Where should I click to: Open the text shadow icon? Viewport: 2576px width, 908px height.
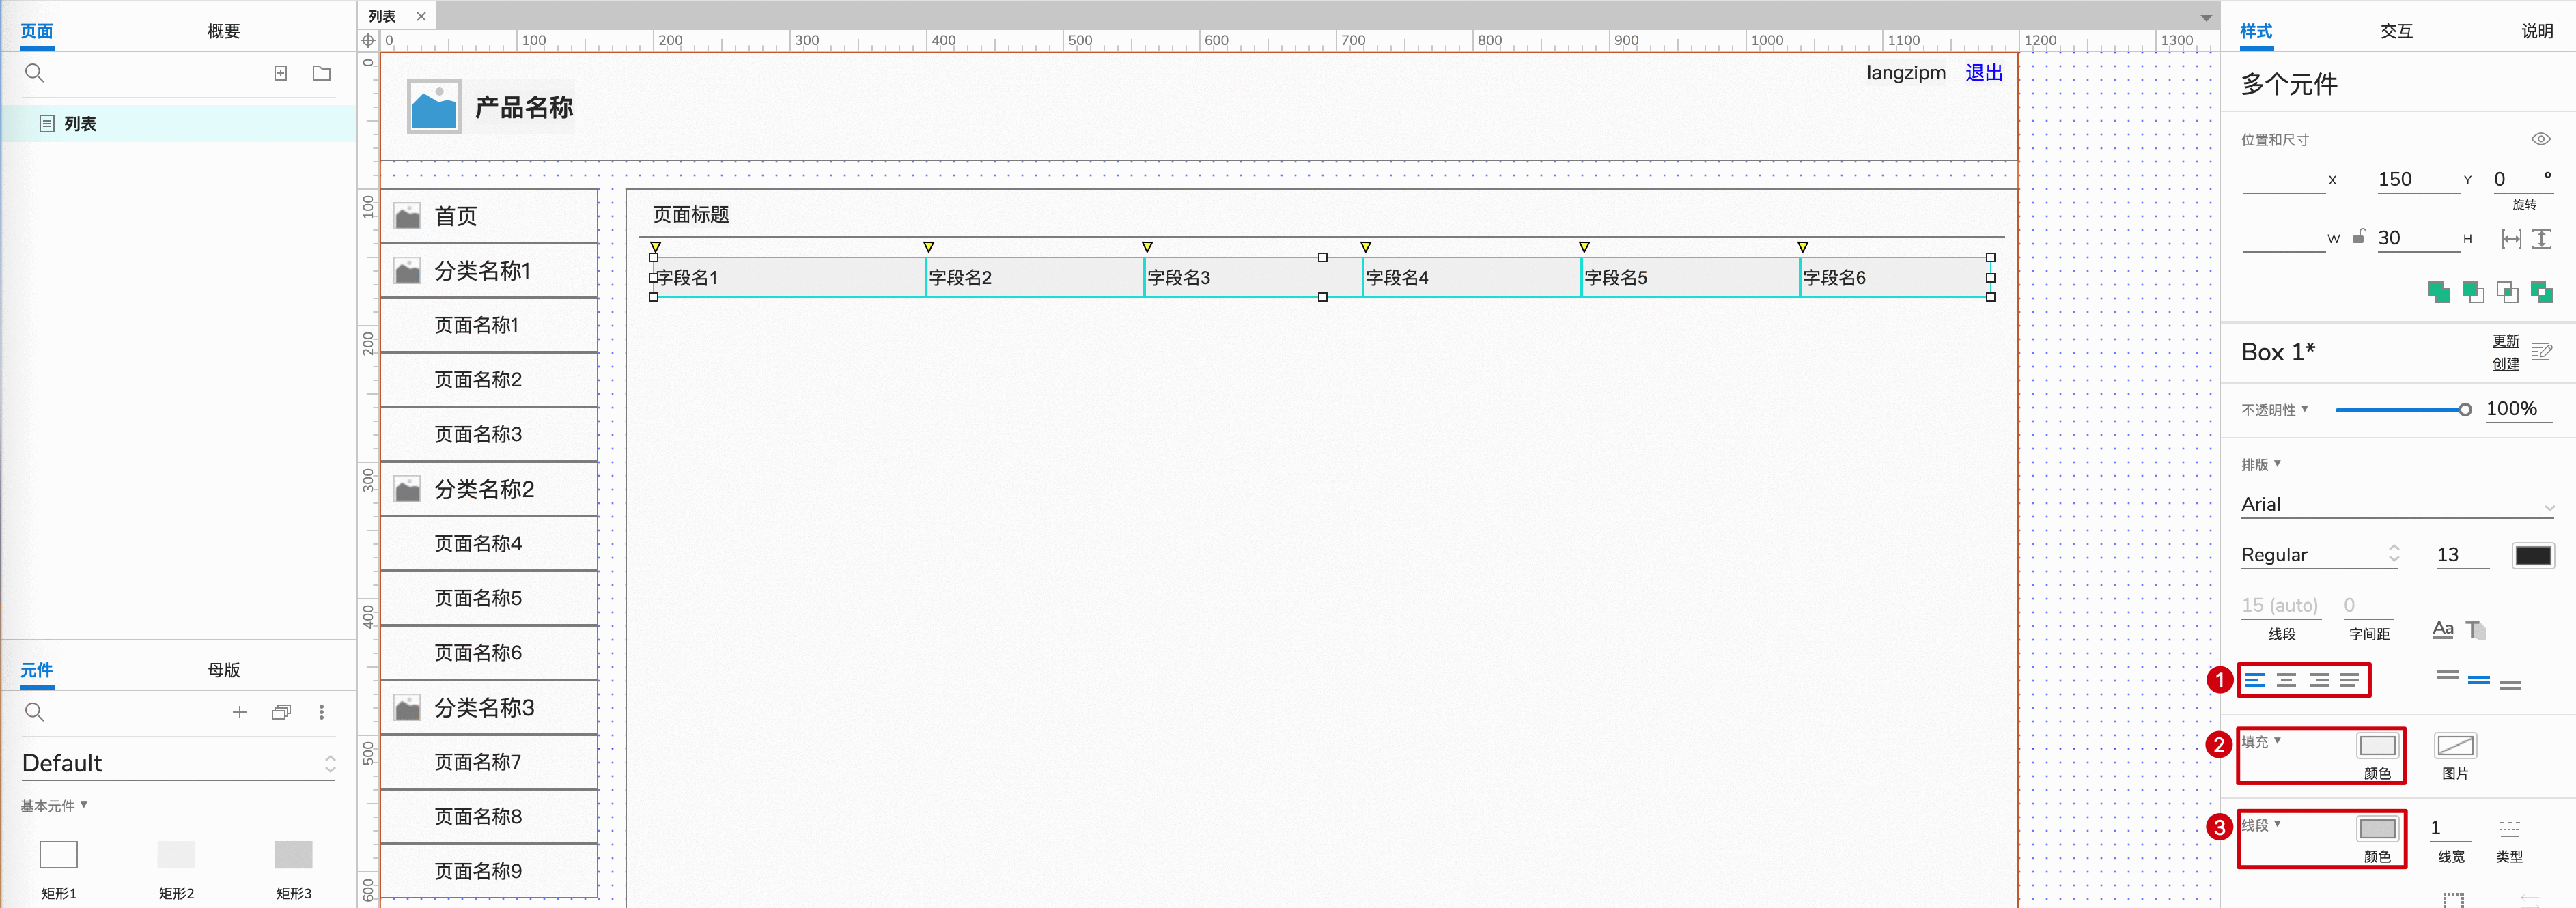(2476, 629)
